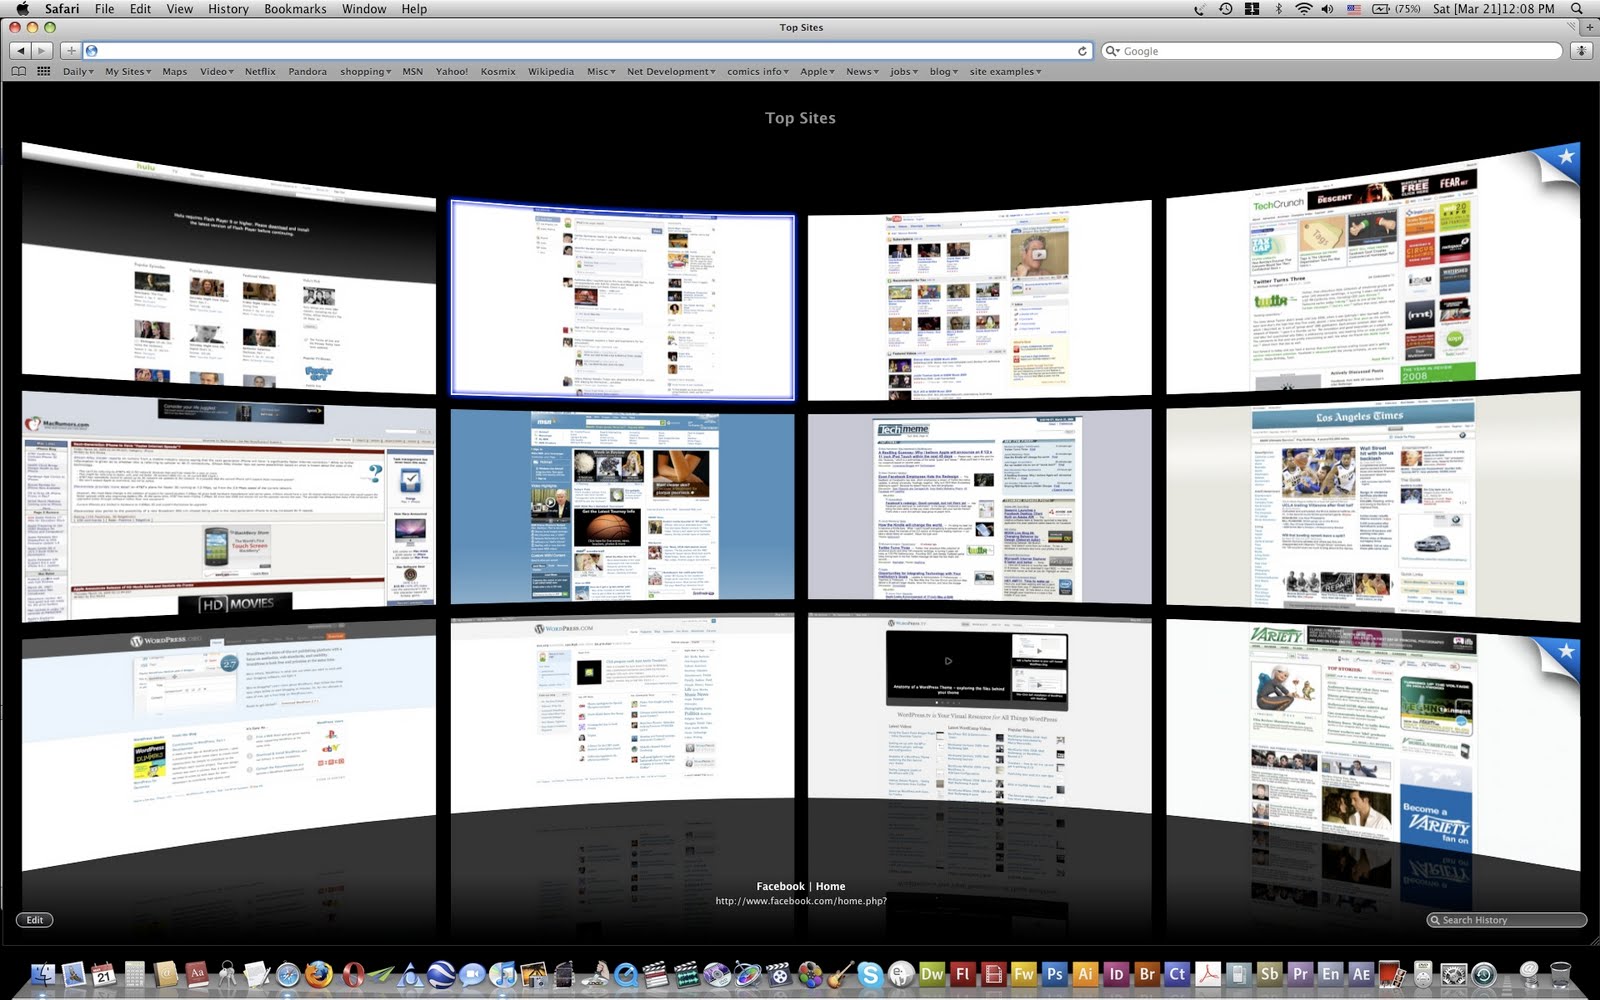Open the My Sites bookmarks dropdown

126,71
